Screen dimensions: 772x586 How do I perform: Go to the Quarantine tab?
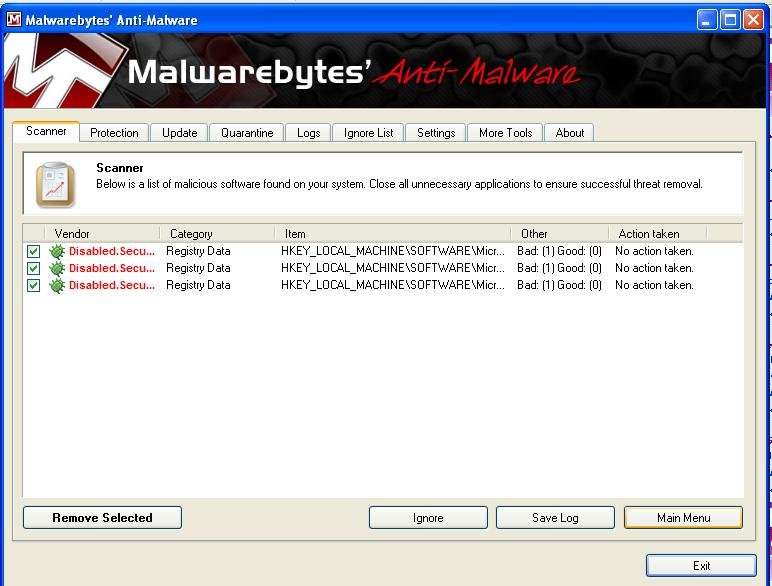[x=247, y=133]
